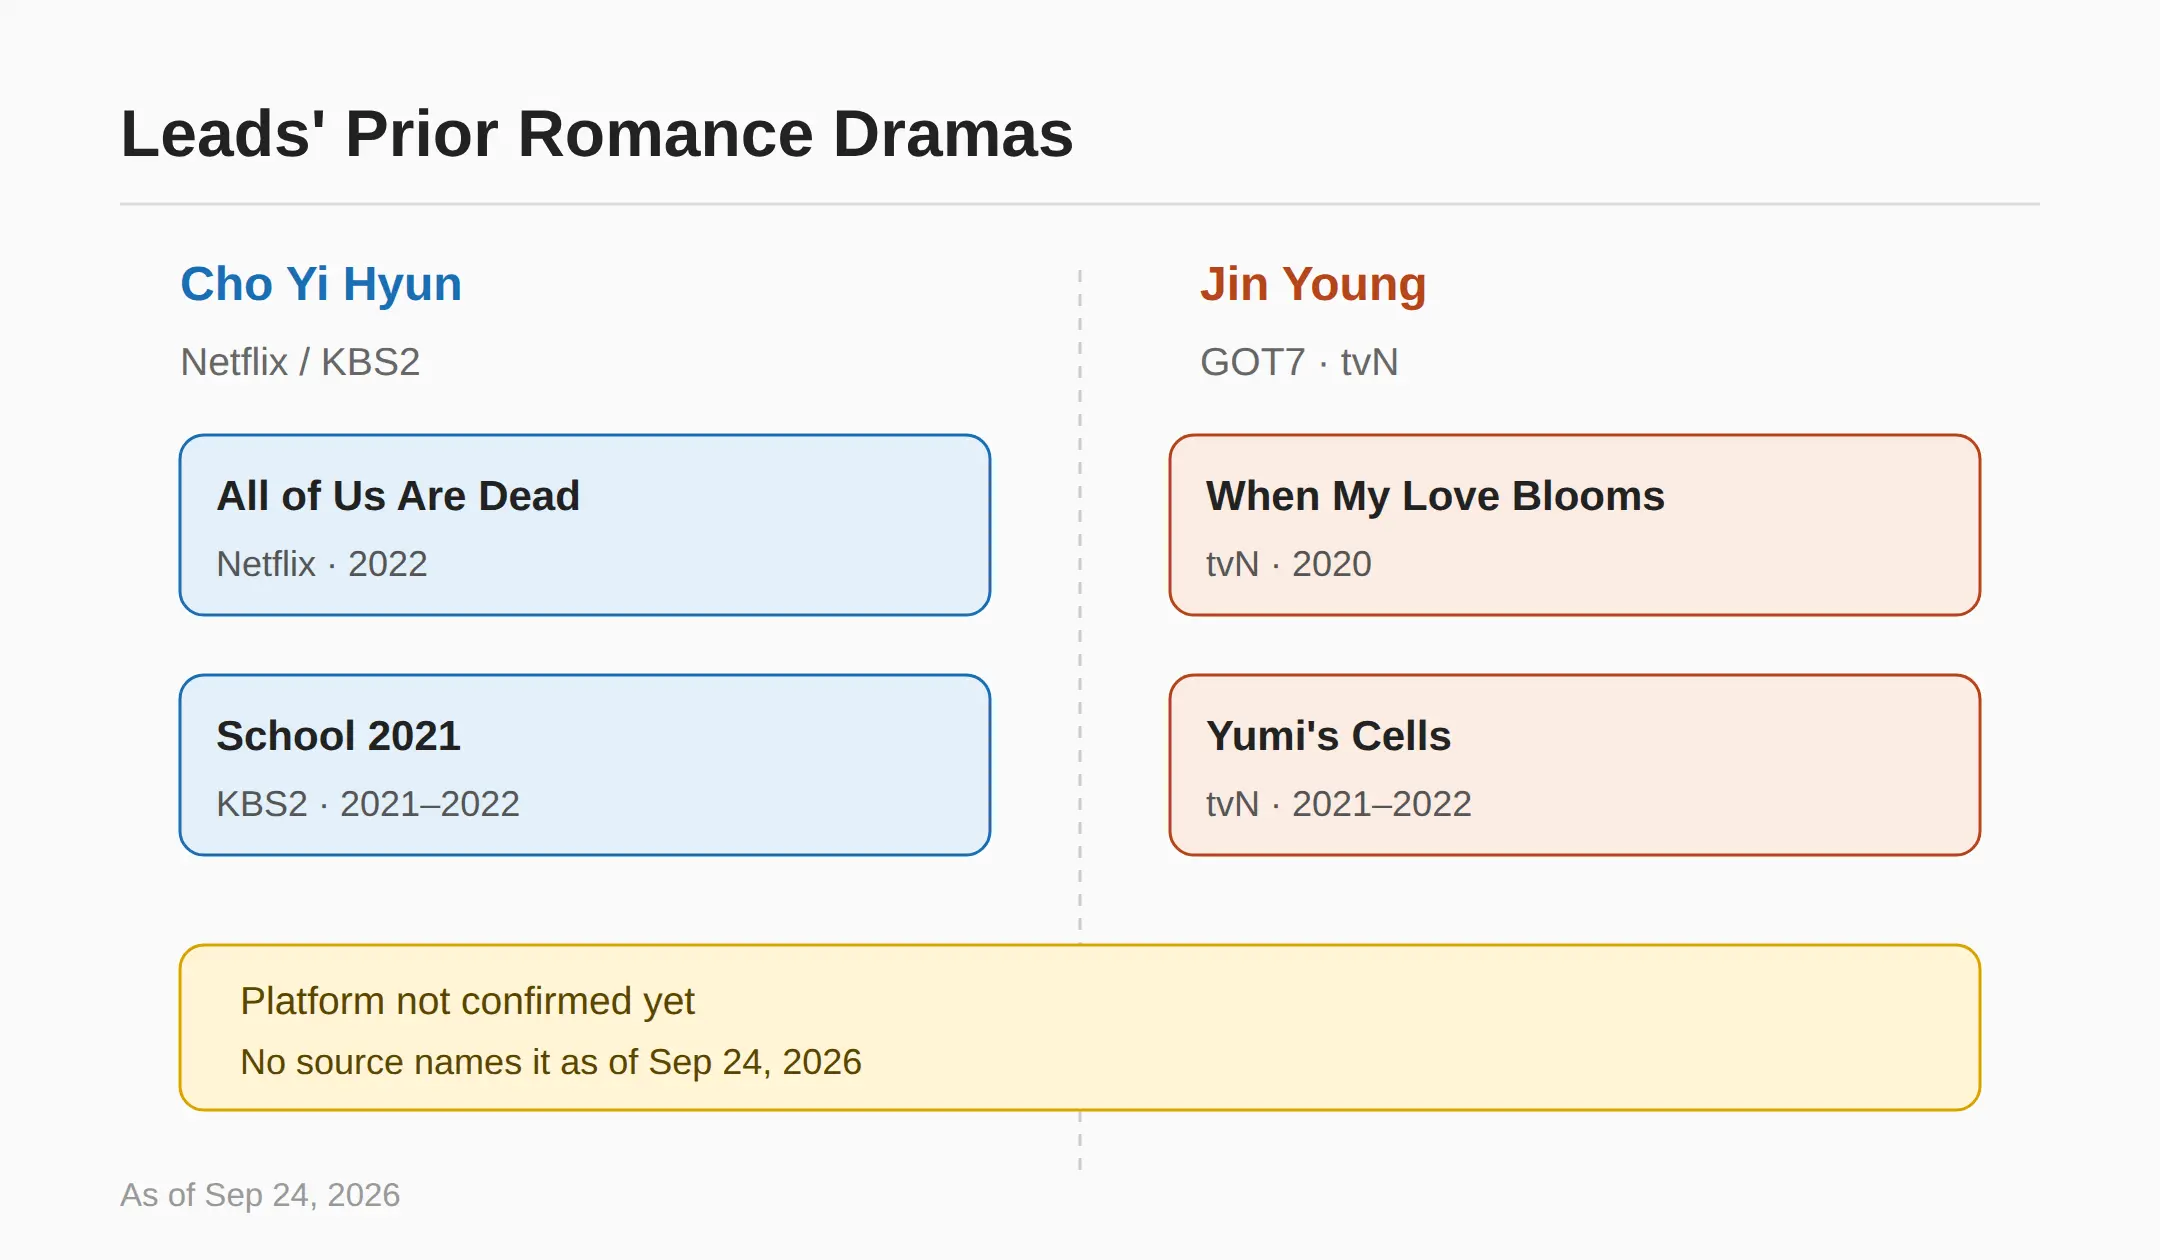Open the All of Us Are Dead card

pos(585,525)
